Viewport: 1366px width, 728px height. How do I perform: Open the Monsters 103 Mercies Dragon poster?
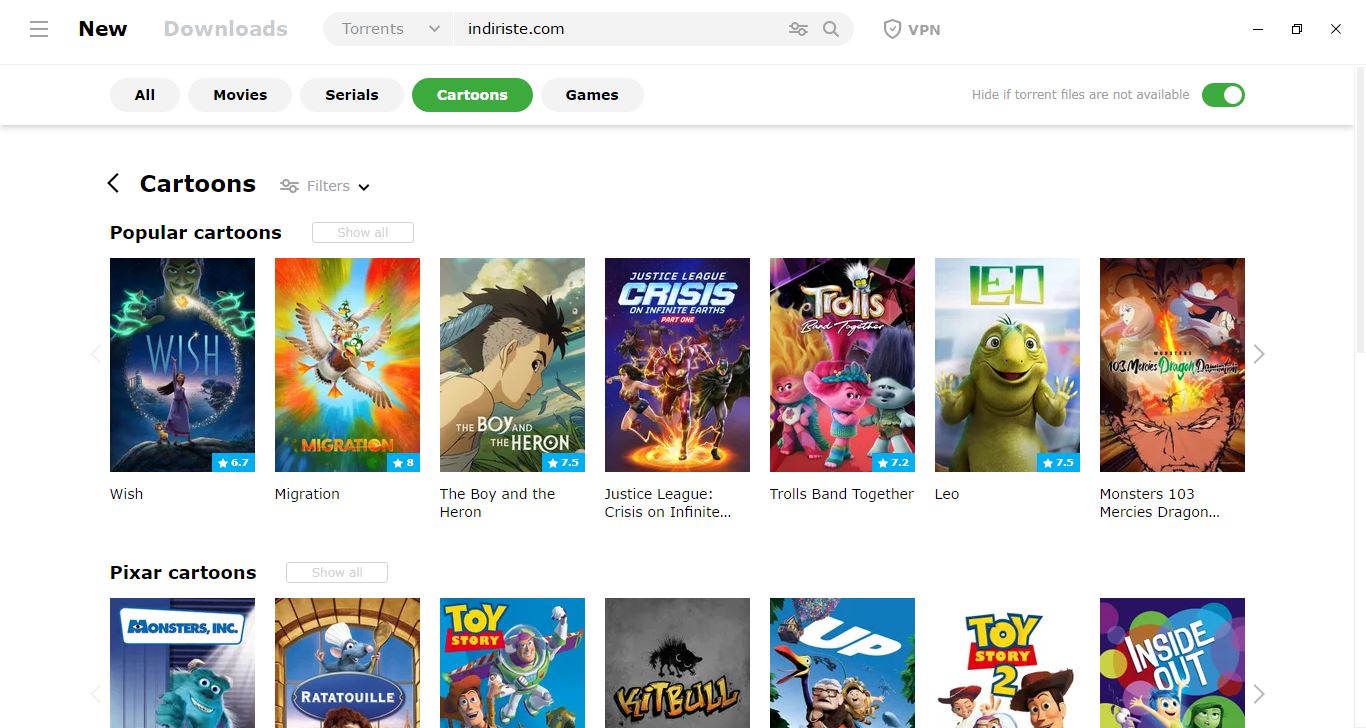point(1172,365)
